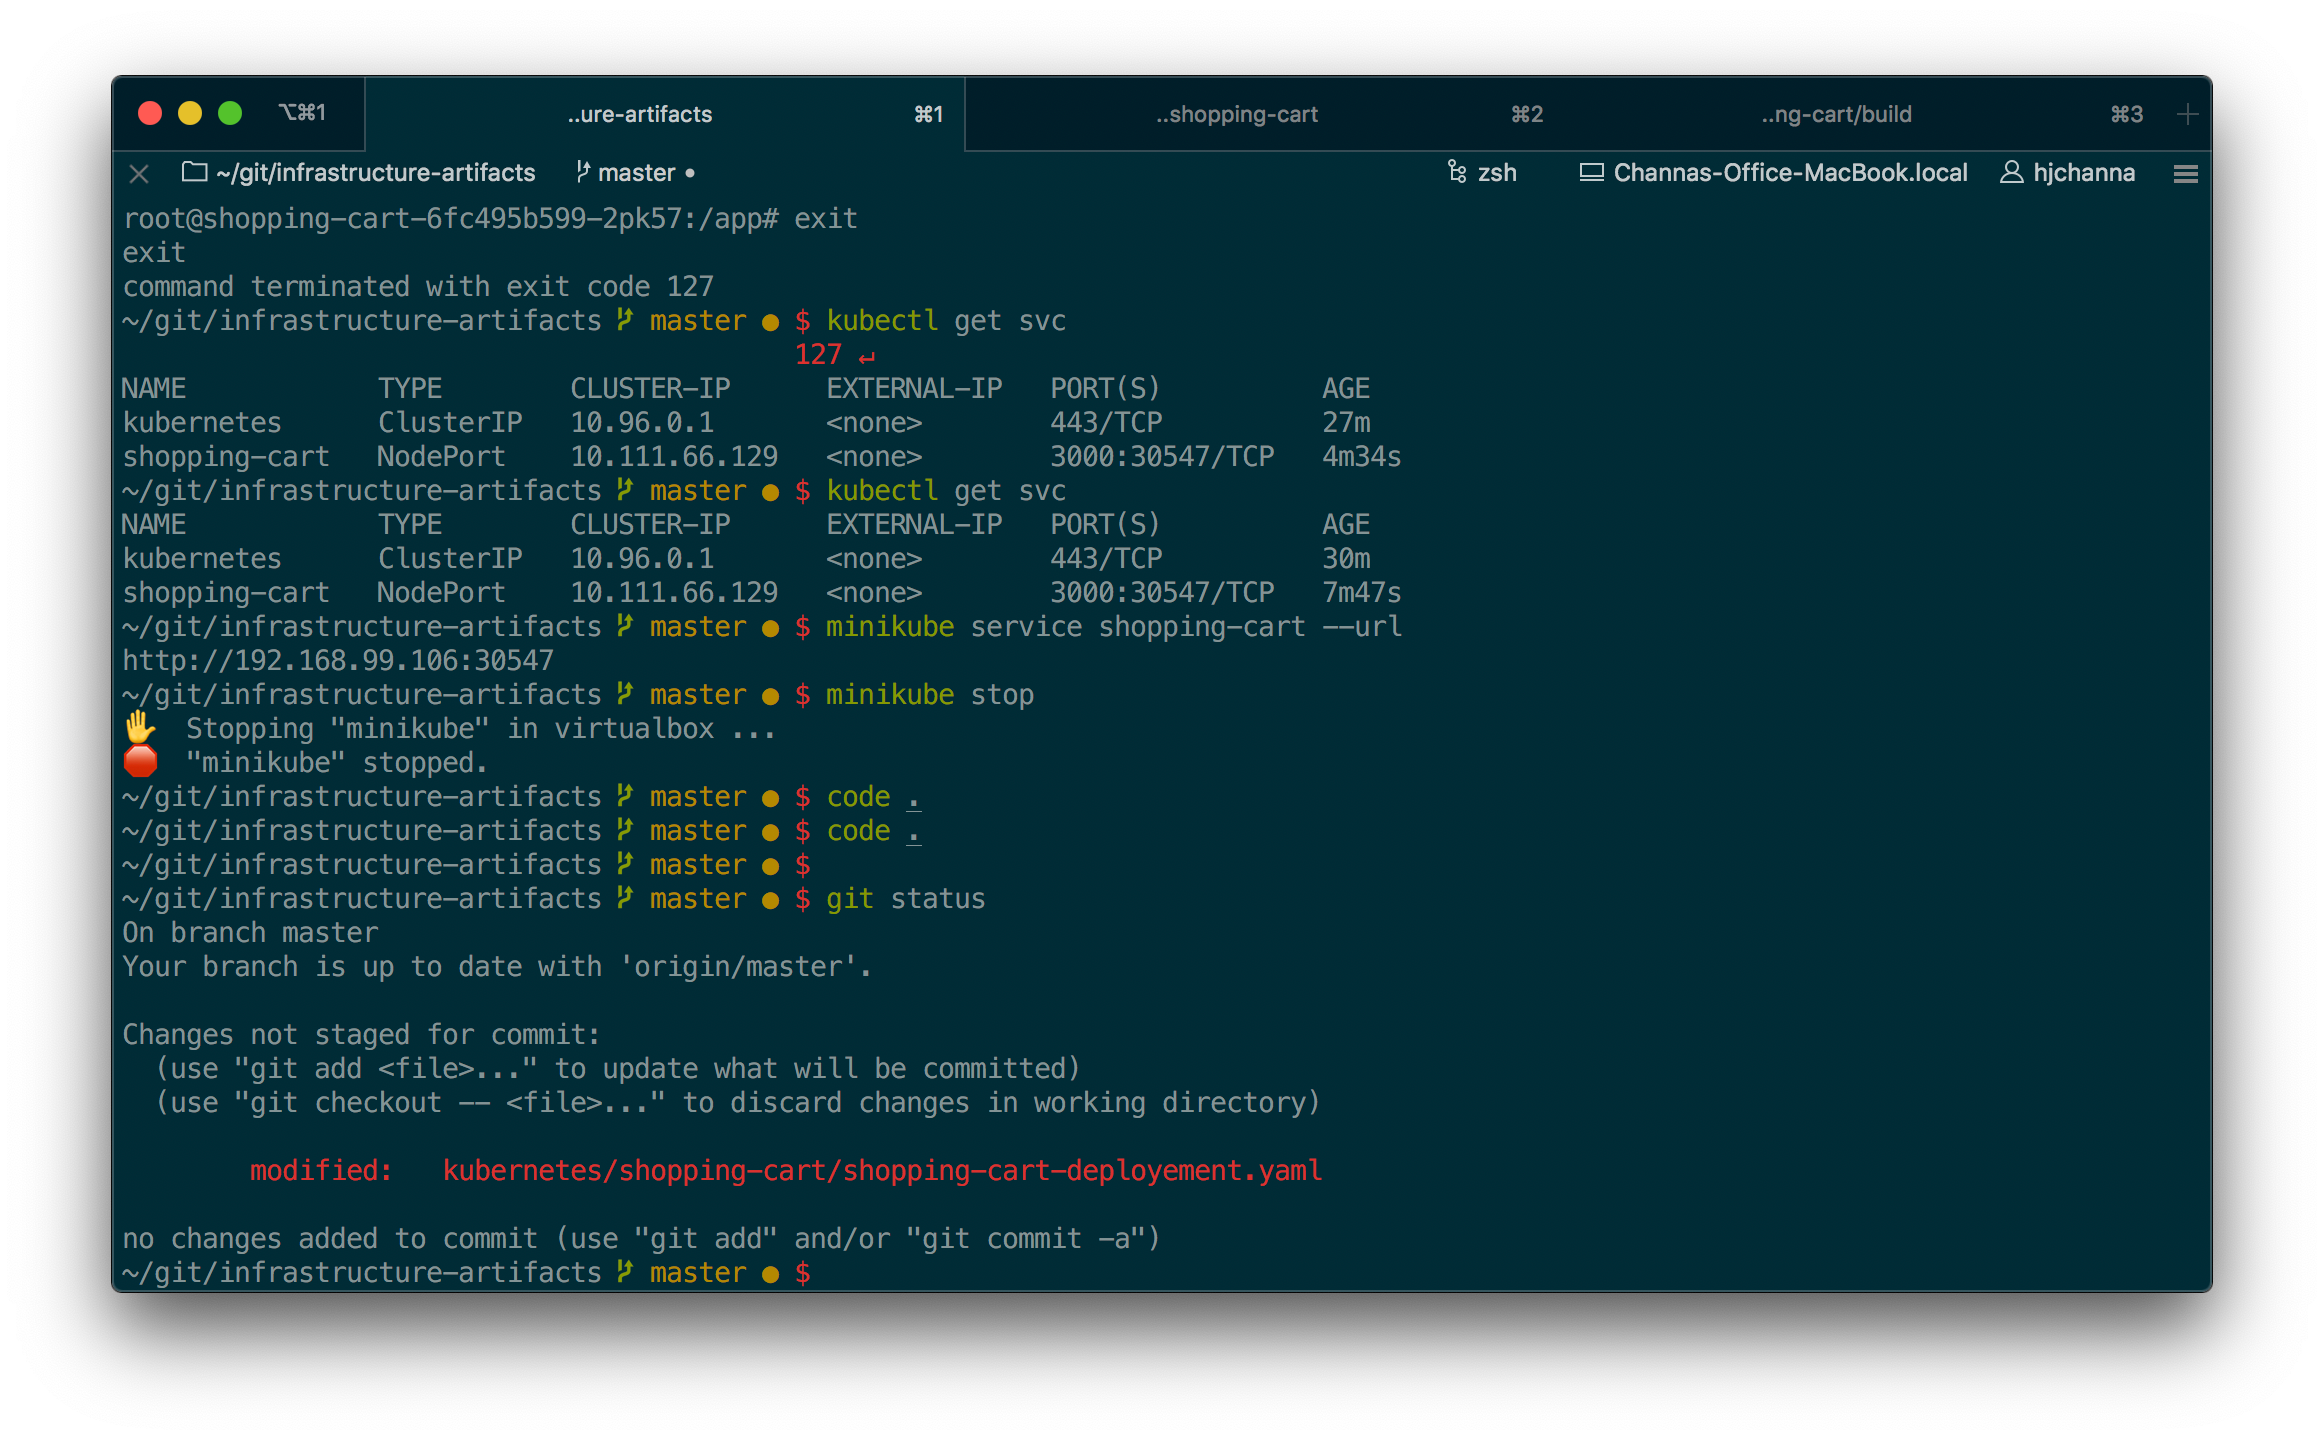Select the ..ure-artifacts tab
The height and width of the screenshot is (1440, 2324).
[640, 115]
